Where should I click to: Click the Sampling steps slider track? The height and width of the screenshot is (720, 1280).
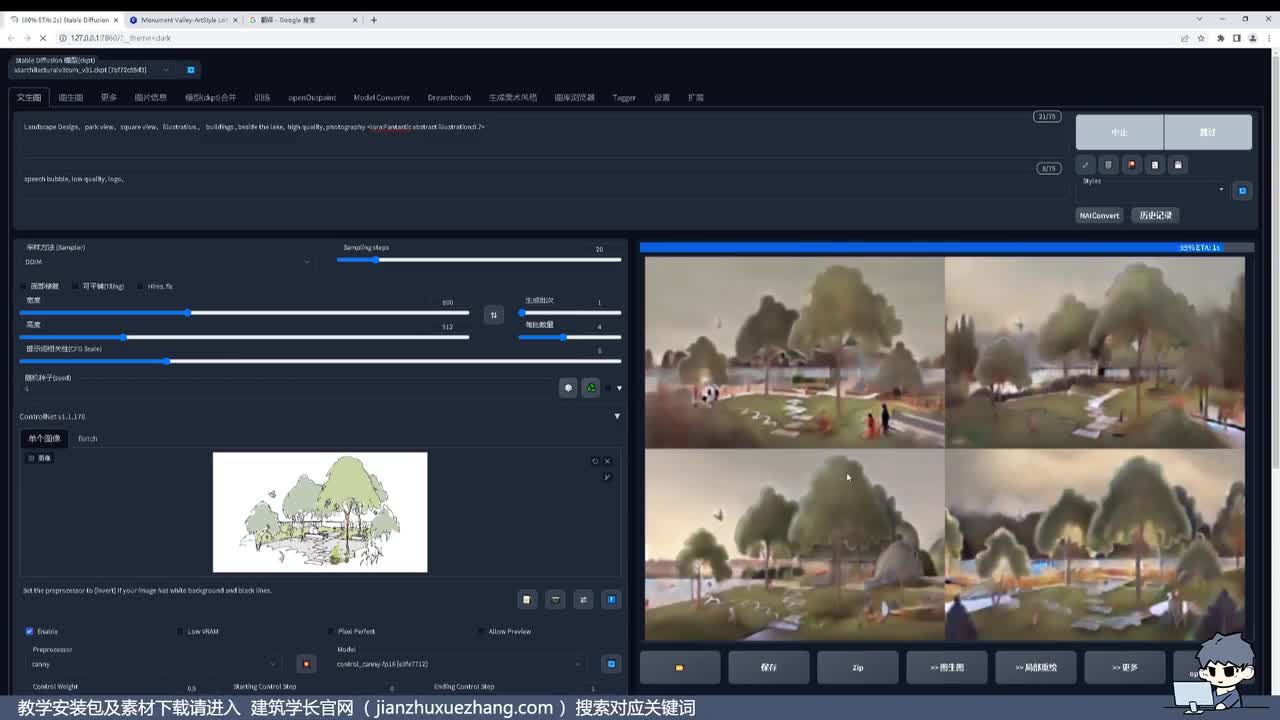coord(478,260)
